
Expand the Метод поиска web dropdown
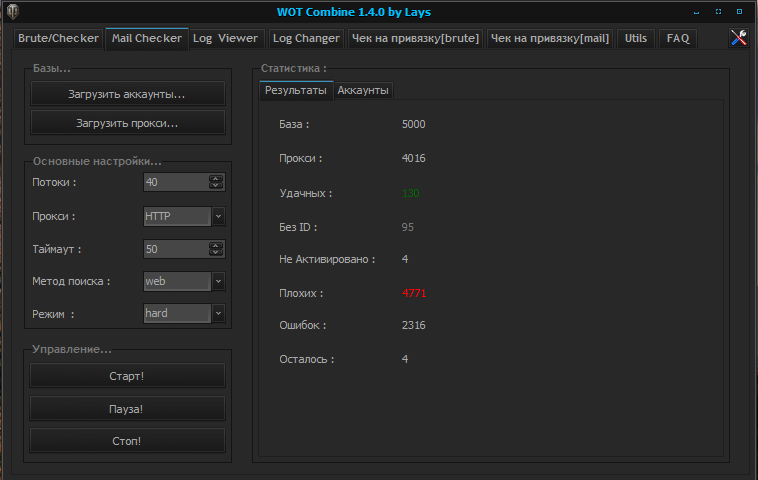(x=219, y=281)
